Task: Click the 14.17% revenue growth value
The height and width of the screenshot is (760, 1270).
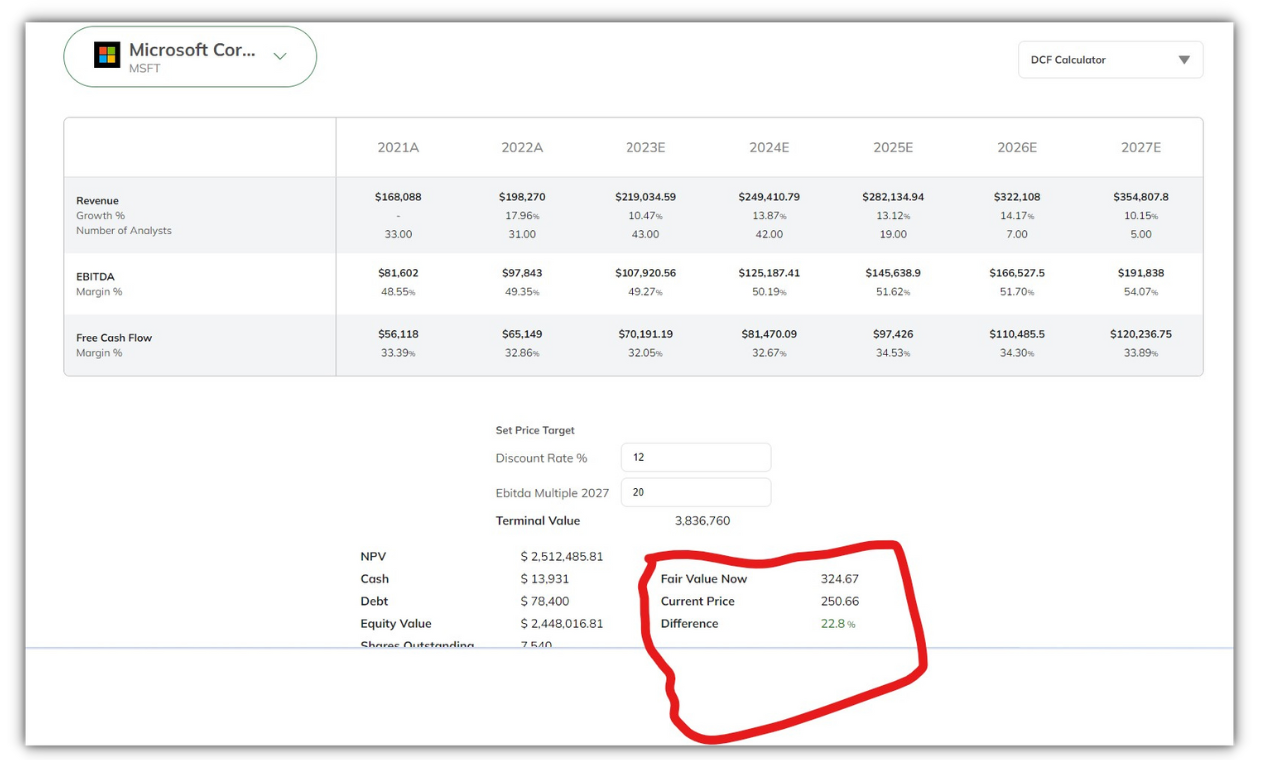Action: [x=1017, y=216]
